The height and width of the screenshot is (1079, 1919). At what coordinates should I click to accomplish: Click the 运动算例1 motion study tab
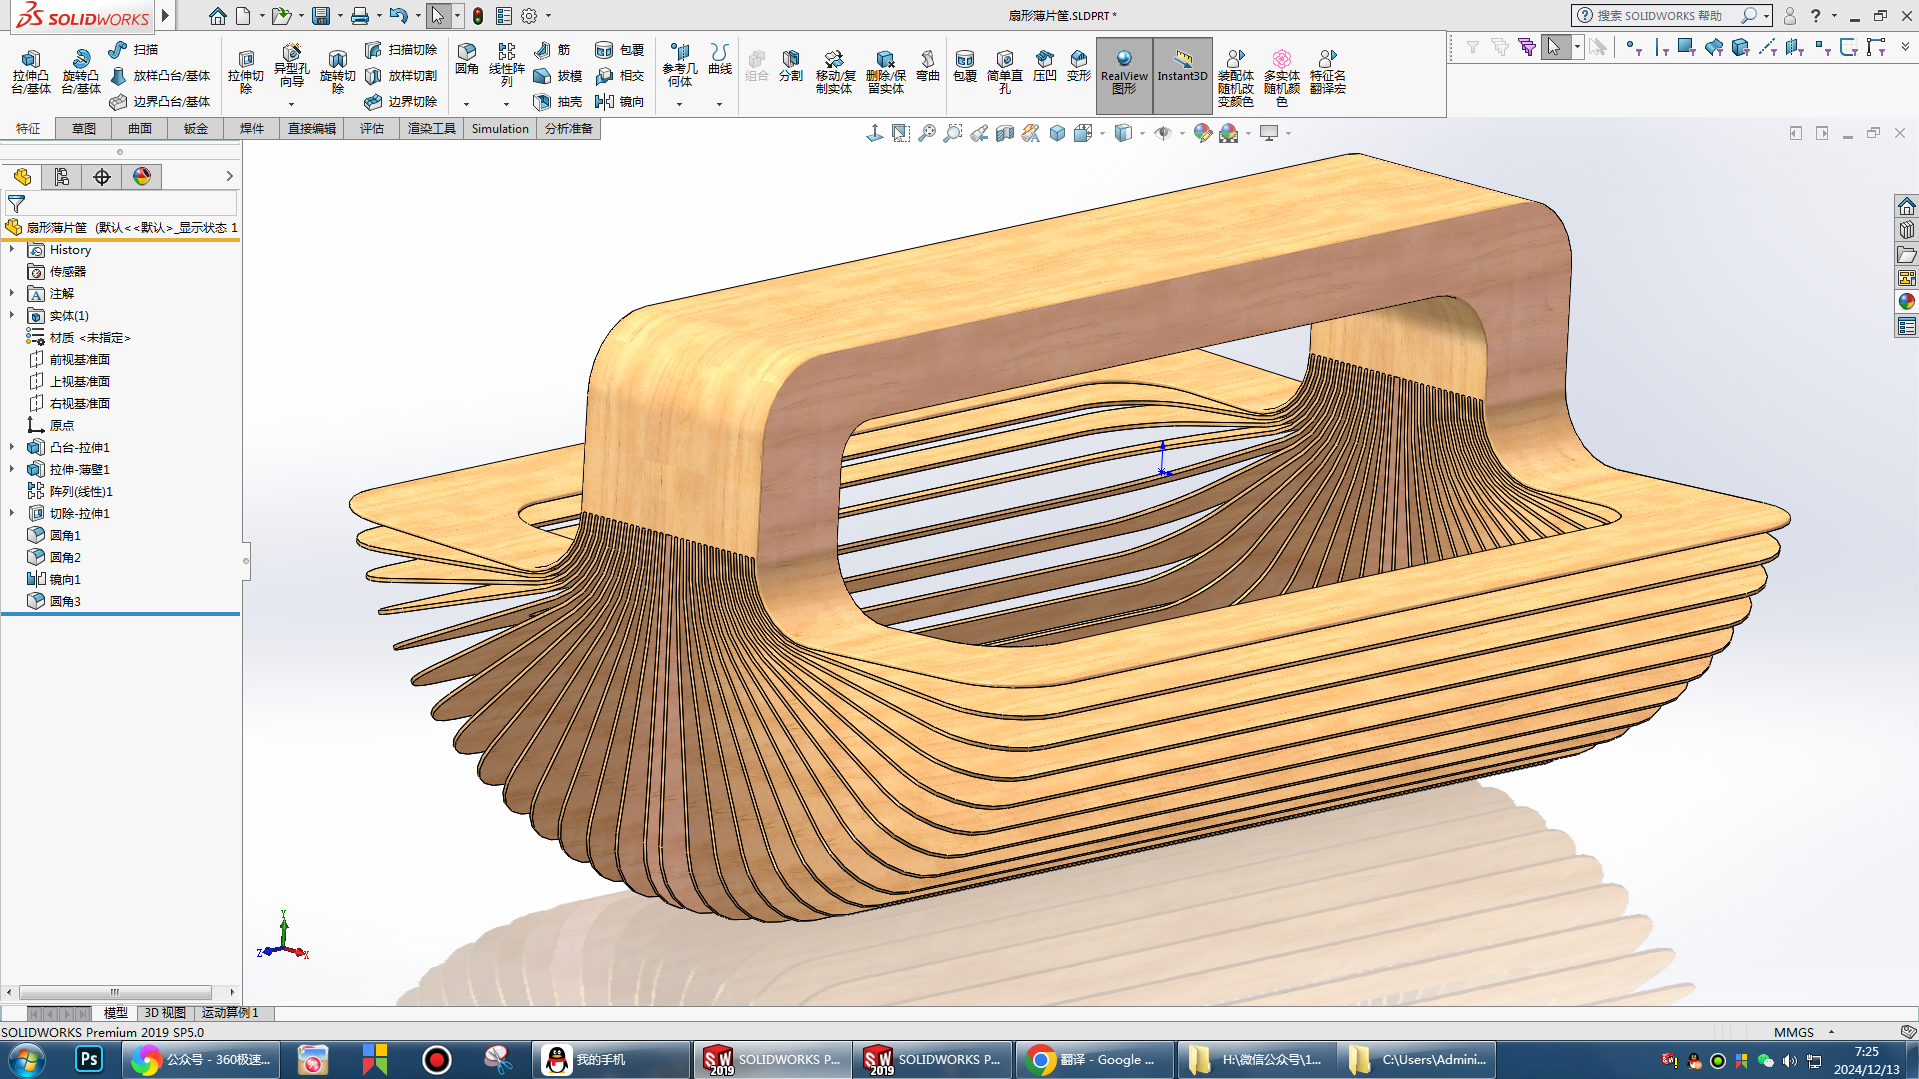(230, 1013)
